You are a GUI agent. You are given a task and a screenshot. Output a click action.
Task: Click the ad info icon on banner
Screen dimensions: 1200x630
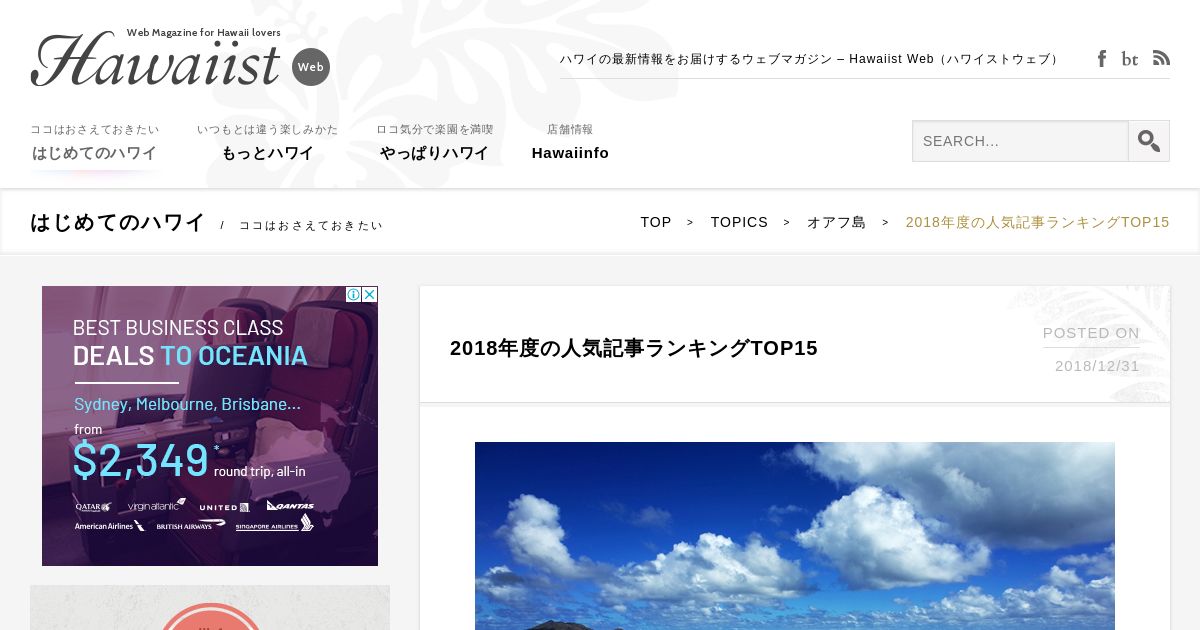click(x=353, y=294)
